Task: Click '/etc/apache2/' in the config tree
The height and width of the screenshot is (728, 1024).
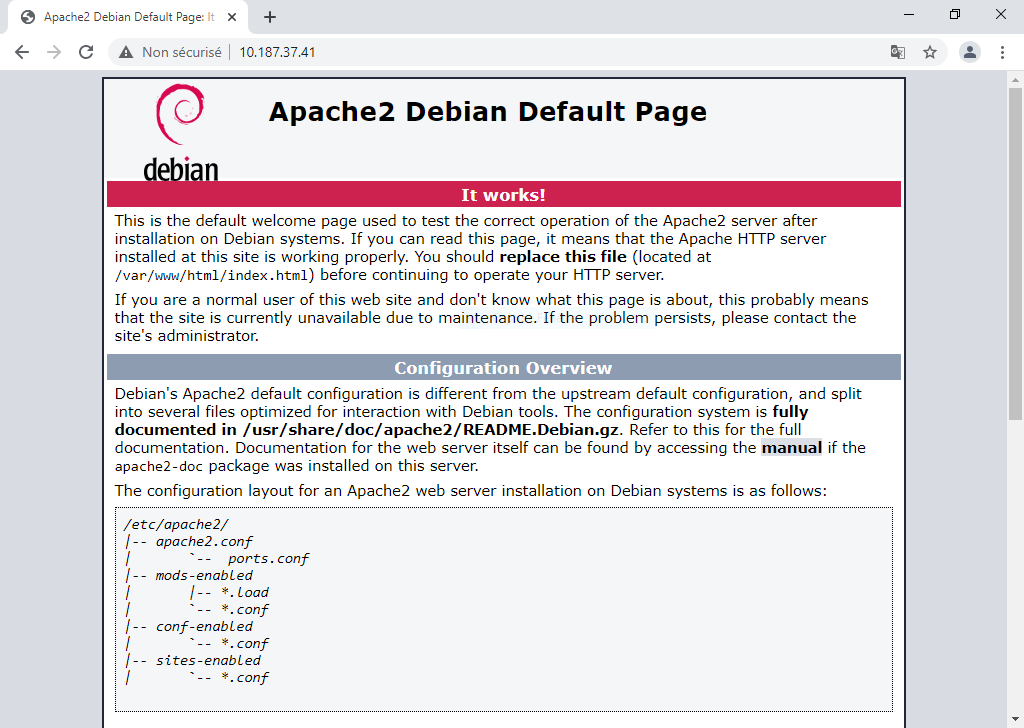Action: click(x=176, y=524)
